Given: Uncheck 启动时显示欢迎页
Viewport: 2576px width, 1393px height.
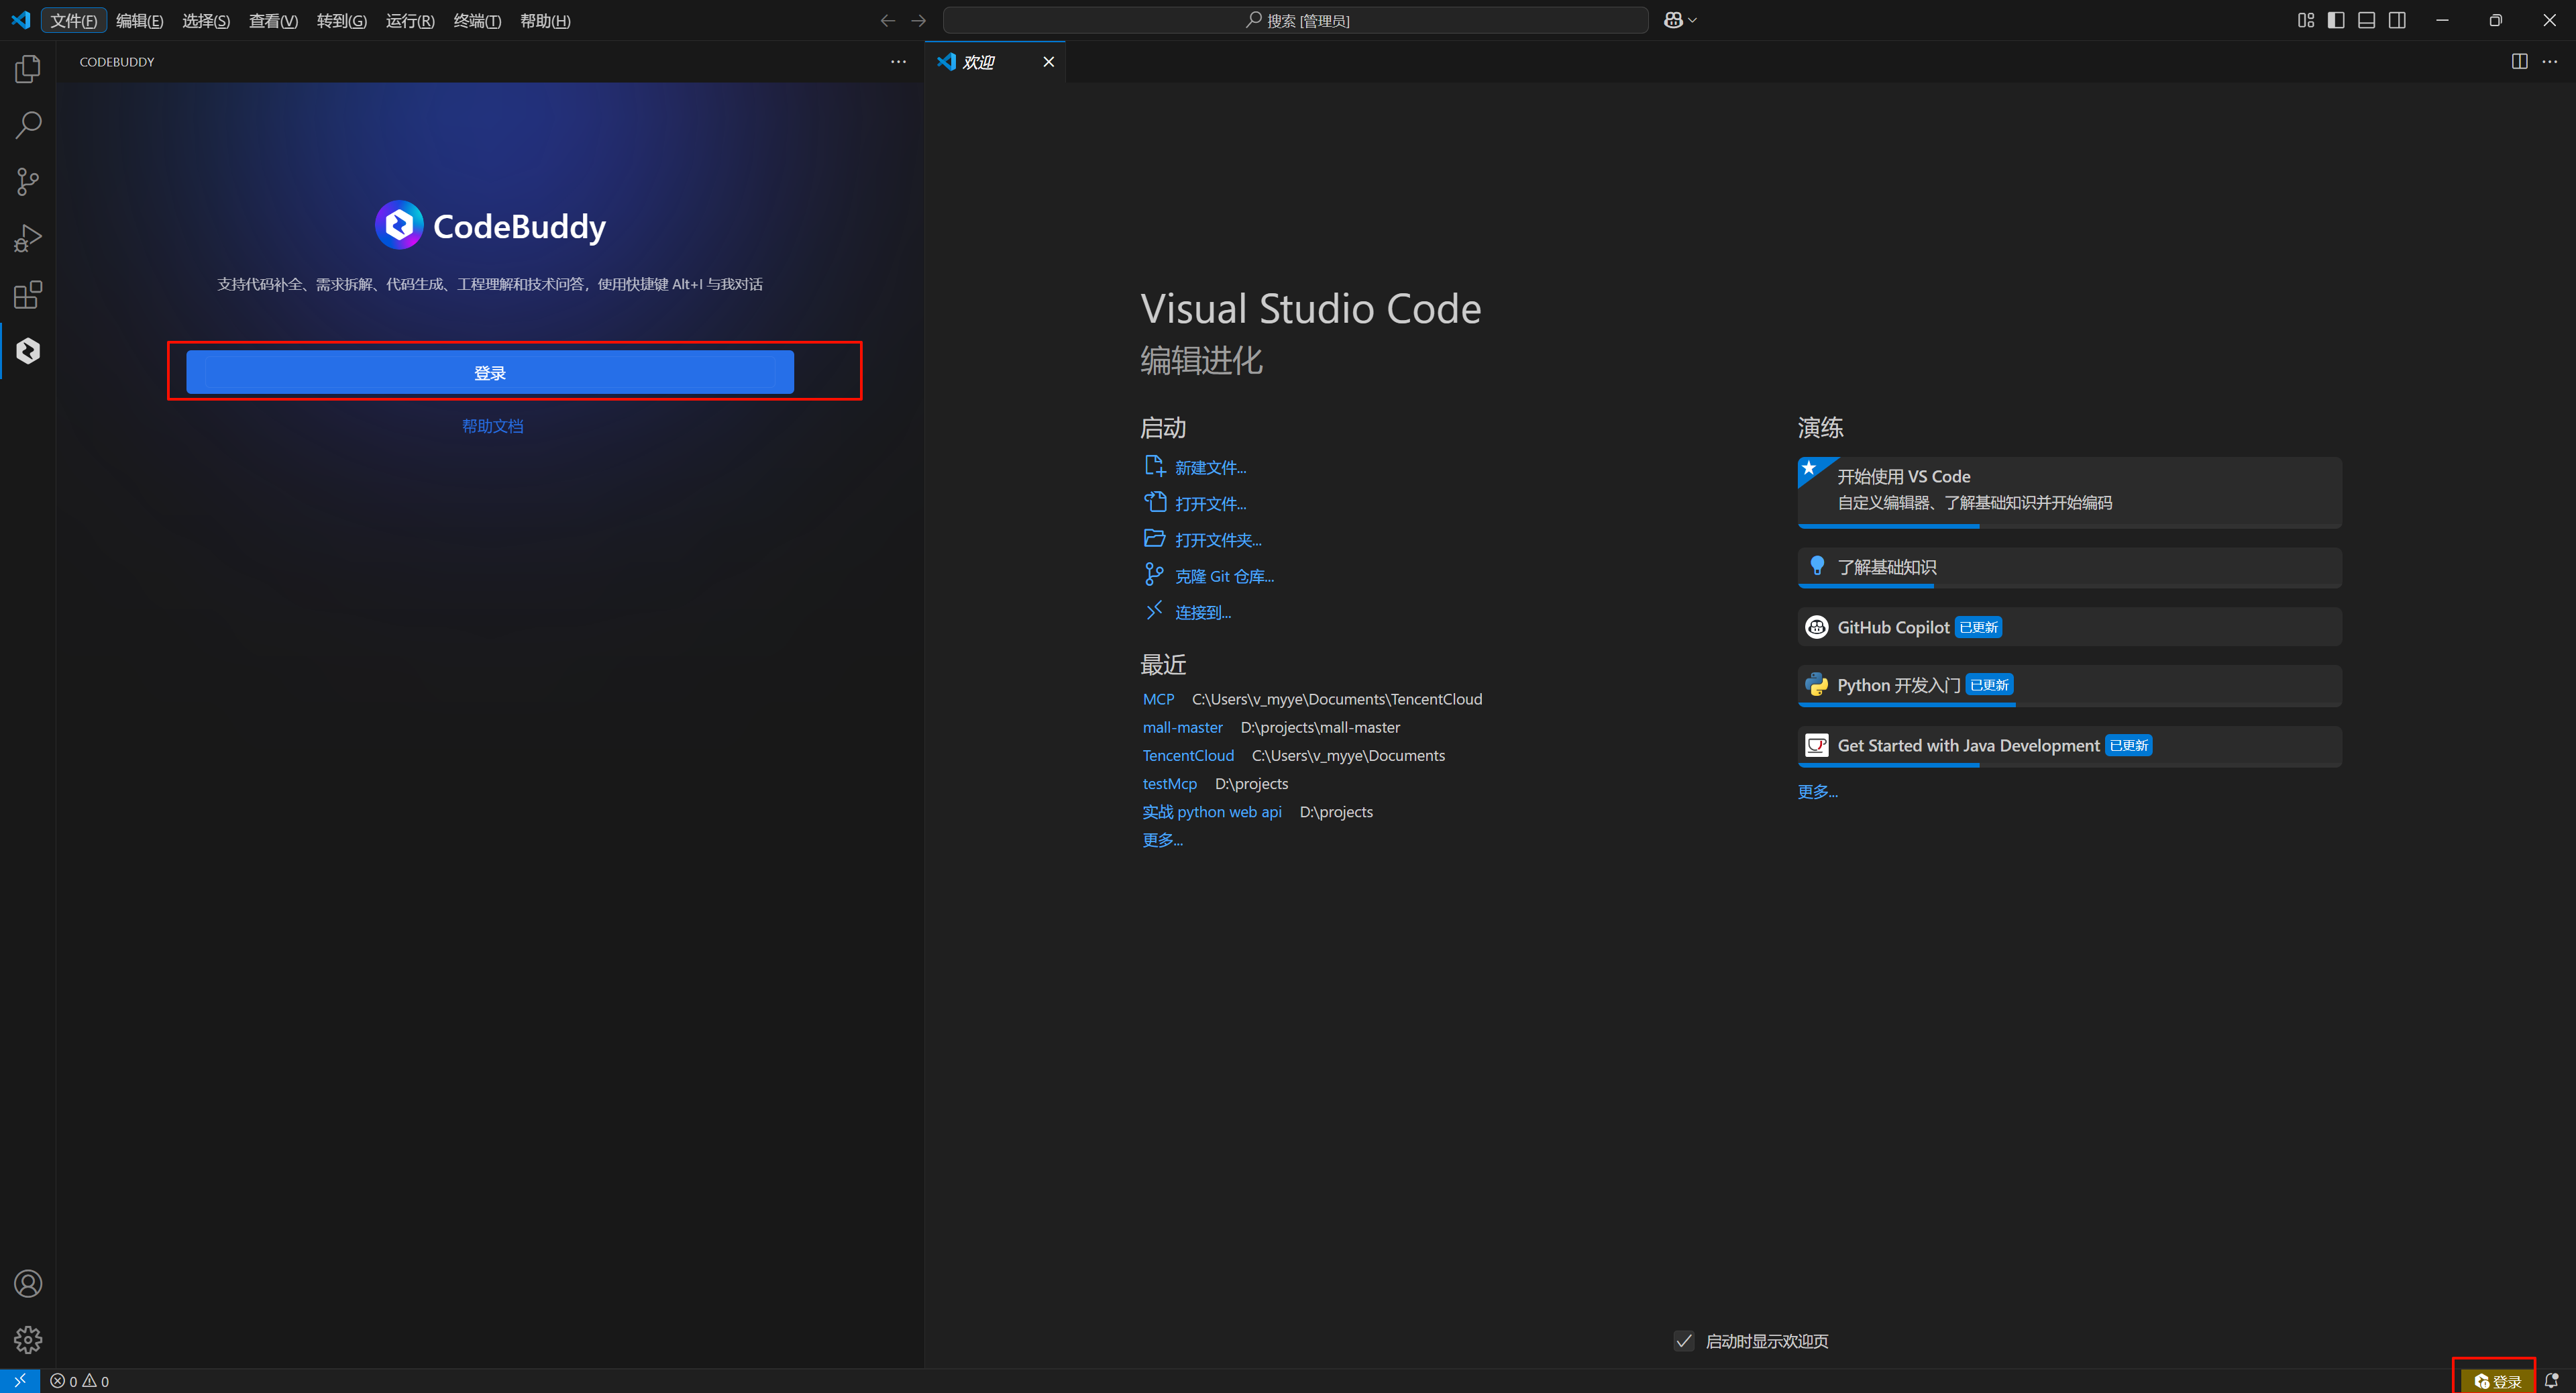Looking at the screenshot, I should point(1684,1341).
